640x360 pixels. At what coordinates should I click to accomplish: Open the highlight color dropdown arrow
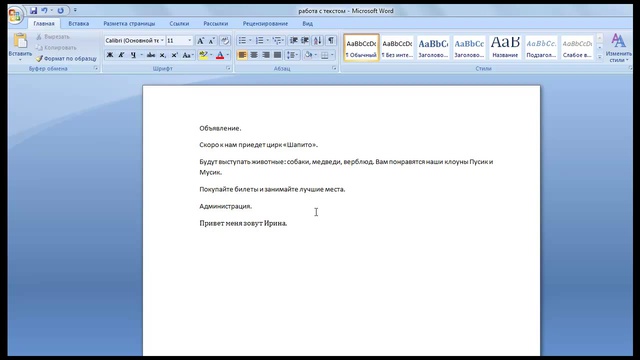[x=211, y=55]
